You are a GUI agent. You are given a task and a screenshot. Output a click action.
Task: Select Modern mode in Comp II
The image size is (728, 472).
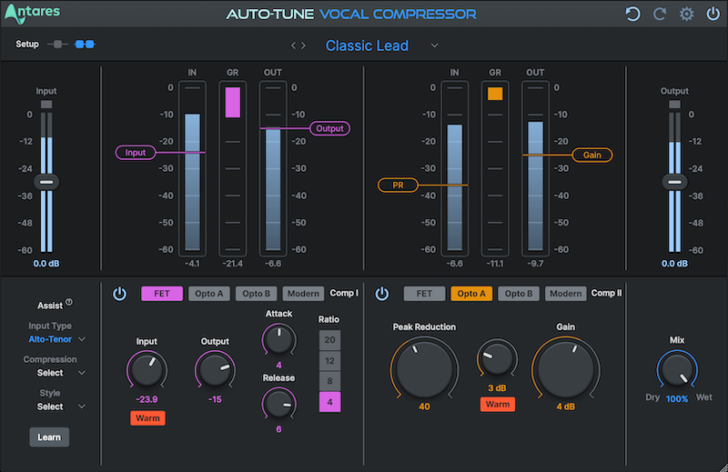pyautogui.click(x=565, y=293)
